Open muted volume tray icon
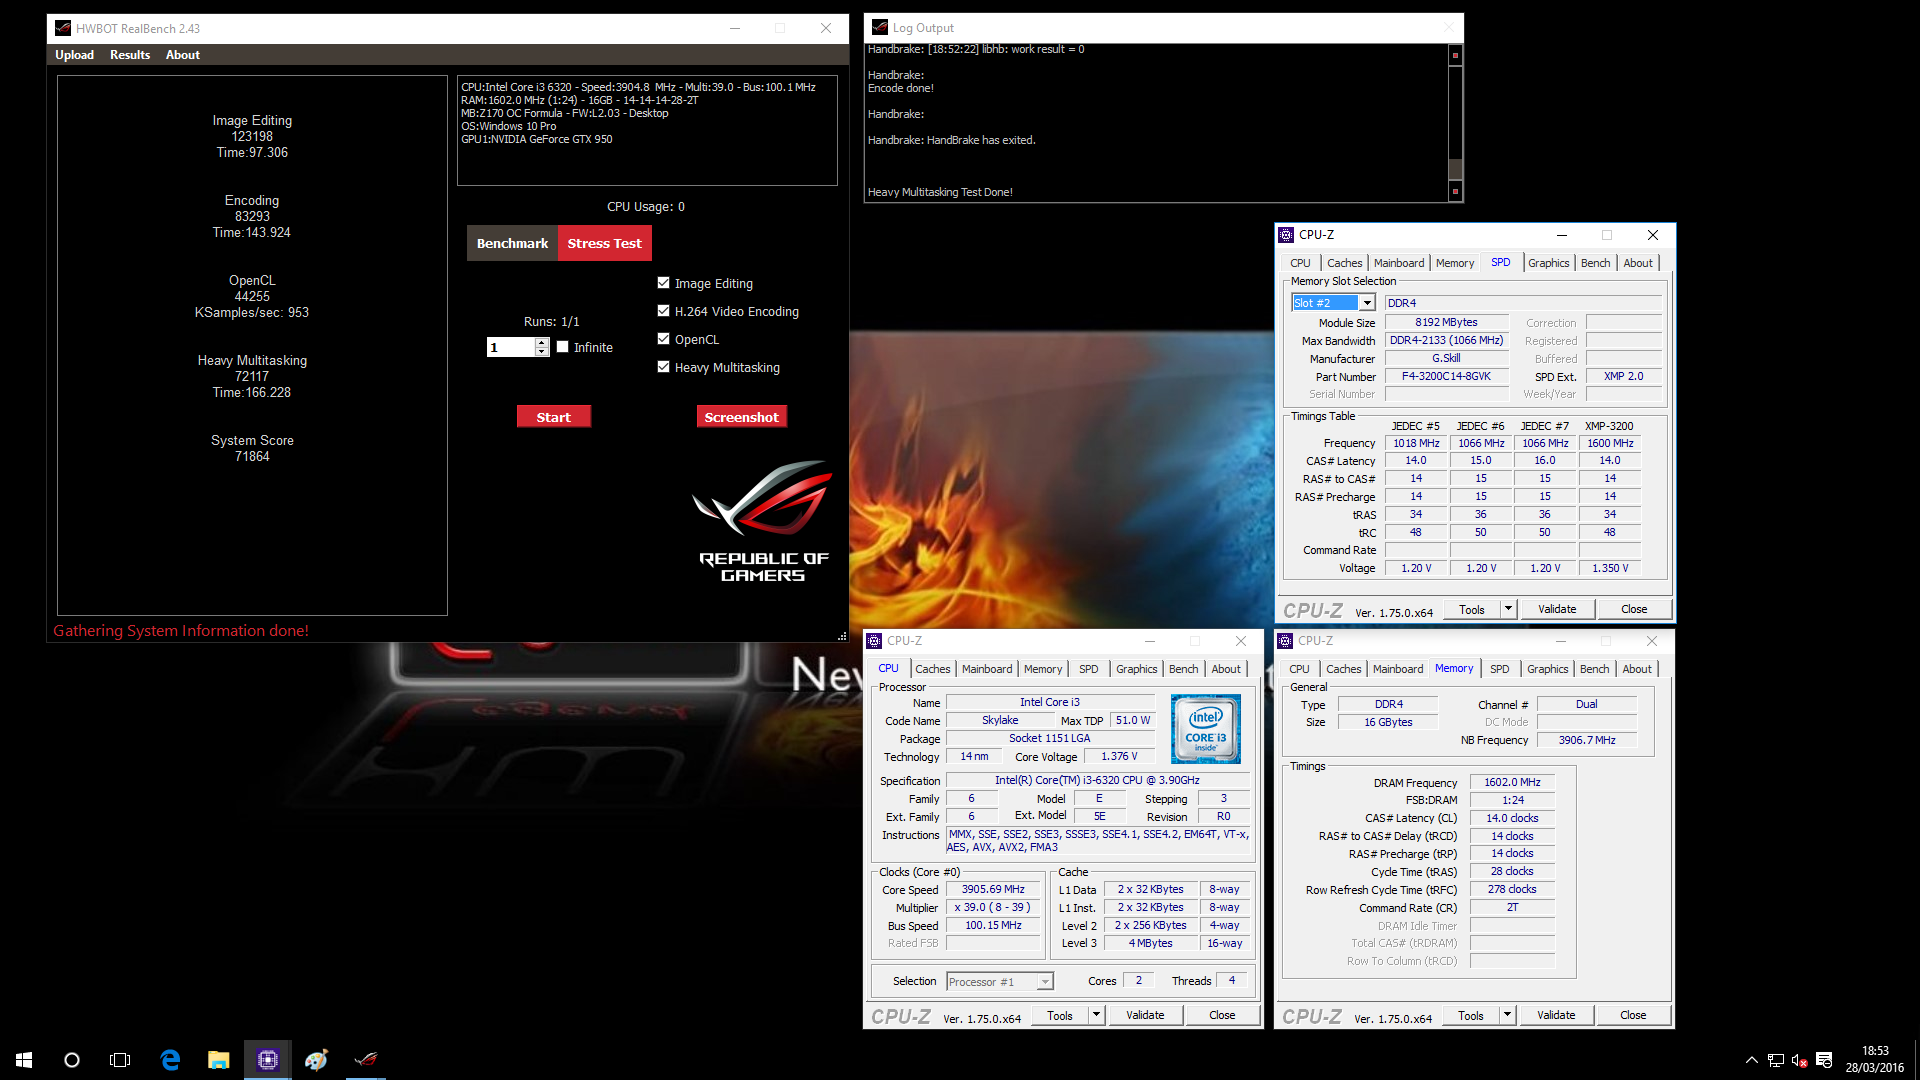 coord(1799,1060)
